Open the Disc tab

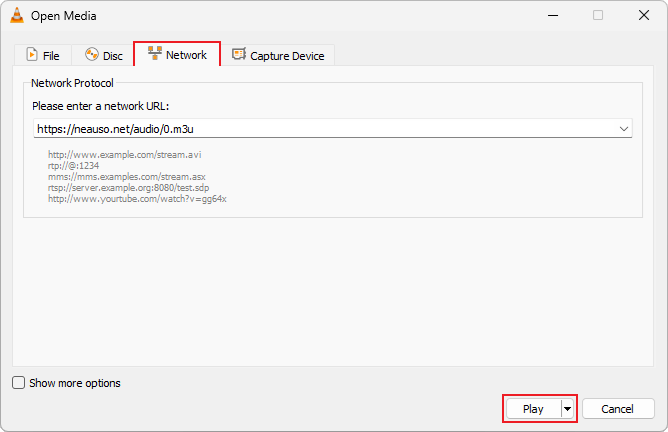[103, 56]
